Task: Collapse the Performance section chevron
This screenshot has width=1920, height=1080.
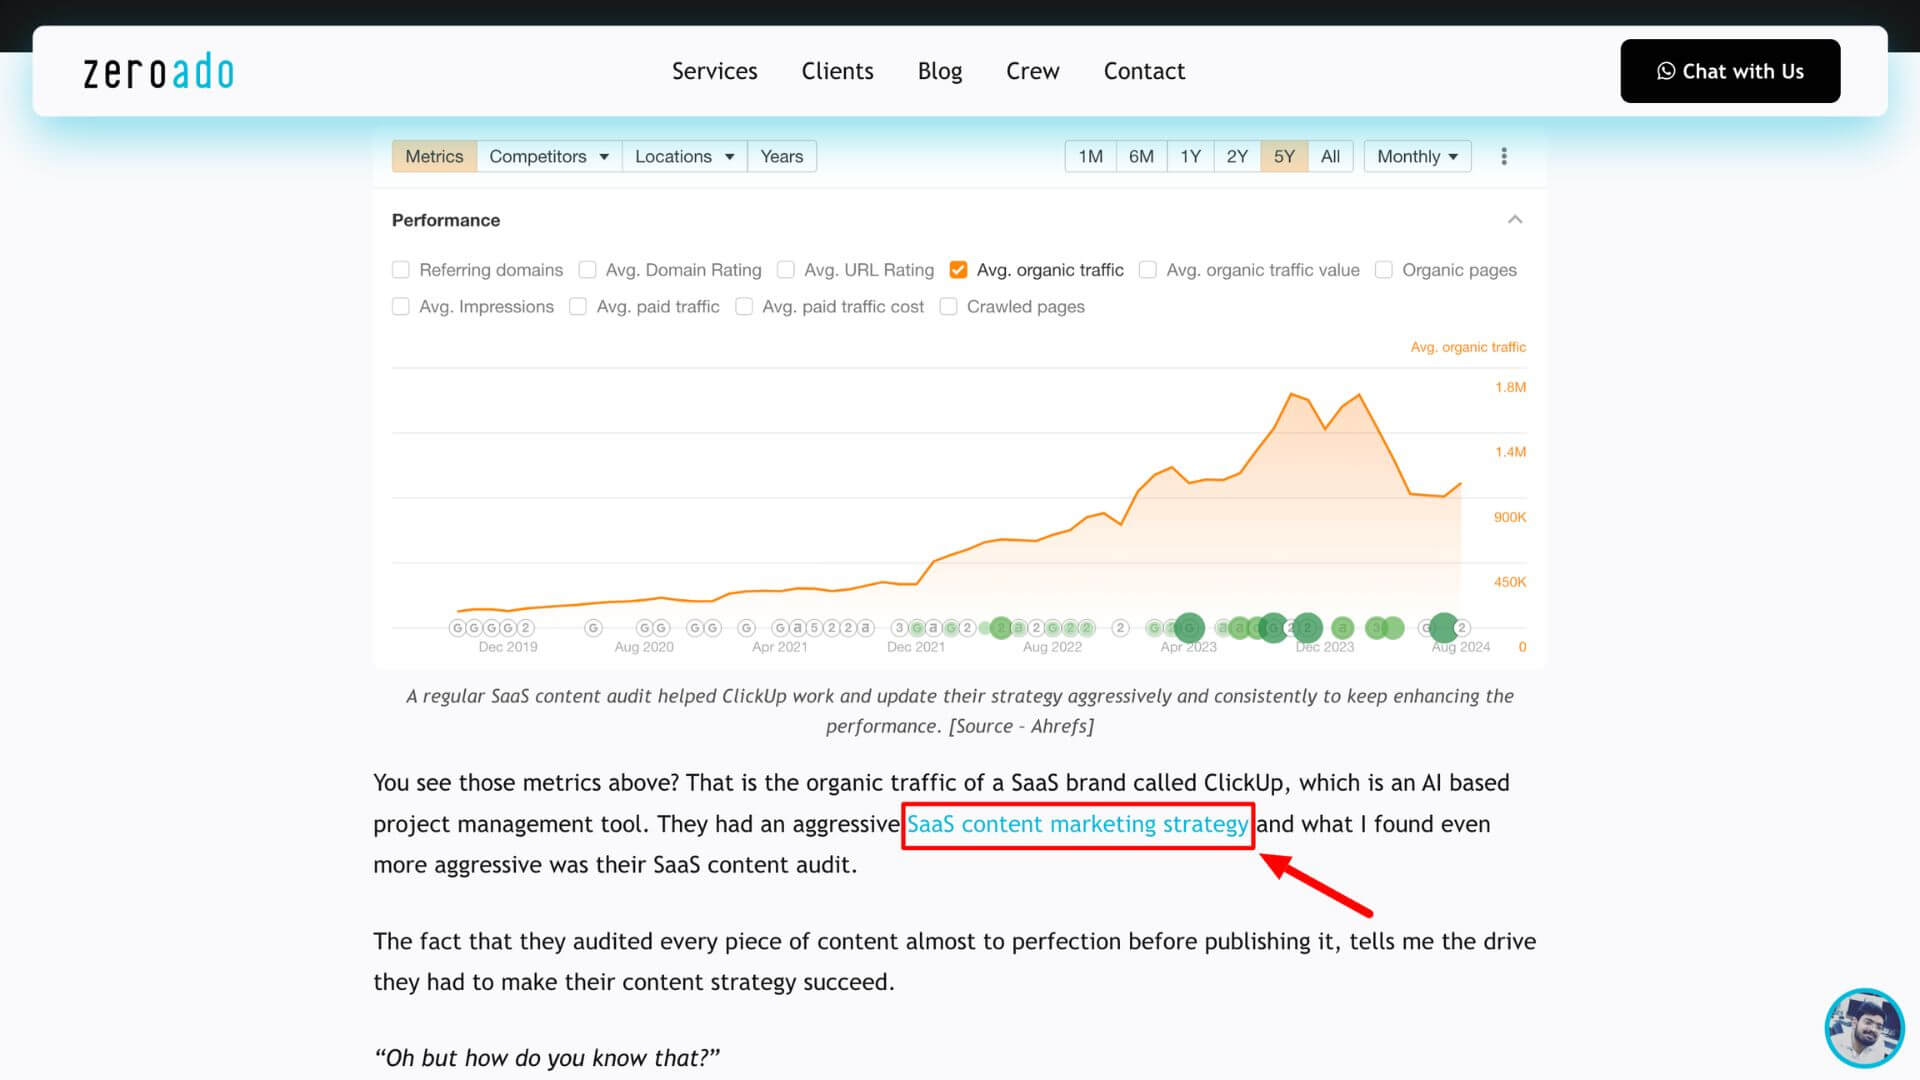Action: tap(1515, 220)
